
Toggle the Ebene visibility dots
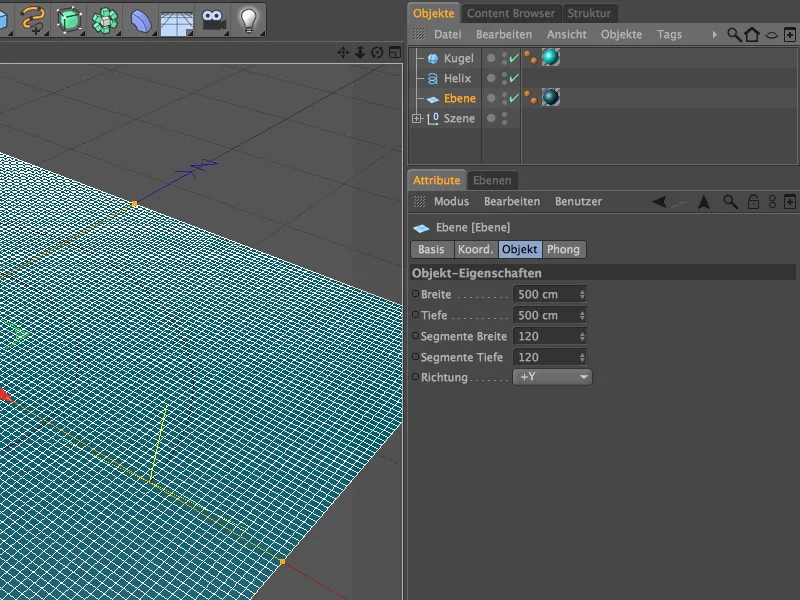tap(504, 98)
